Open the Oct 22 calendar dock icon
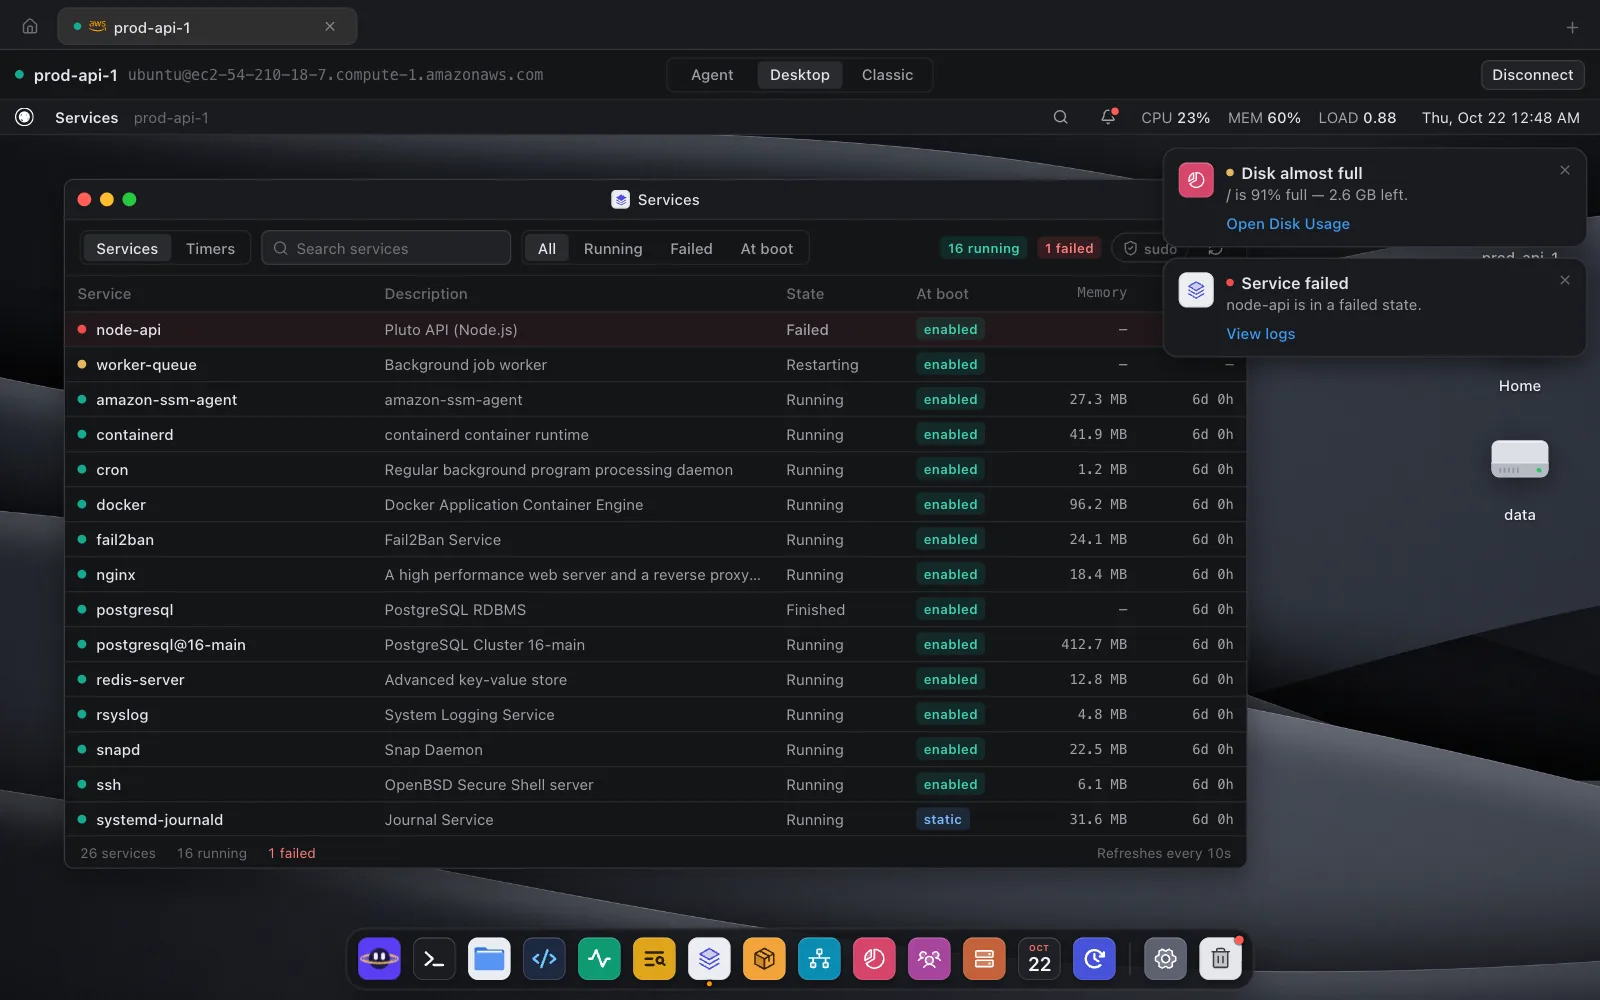This screenshot has height=1000, width=1600. pos(1039,959)
